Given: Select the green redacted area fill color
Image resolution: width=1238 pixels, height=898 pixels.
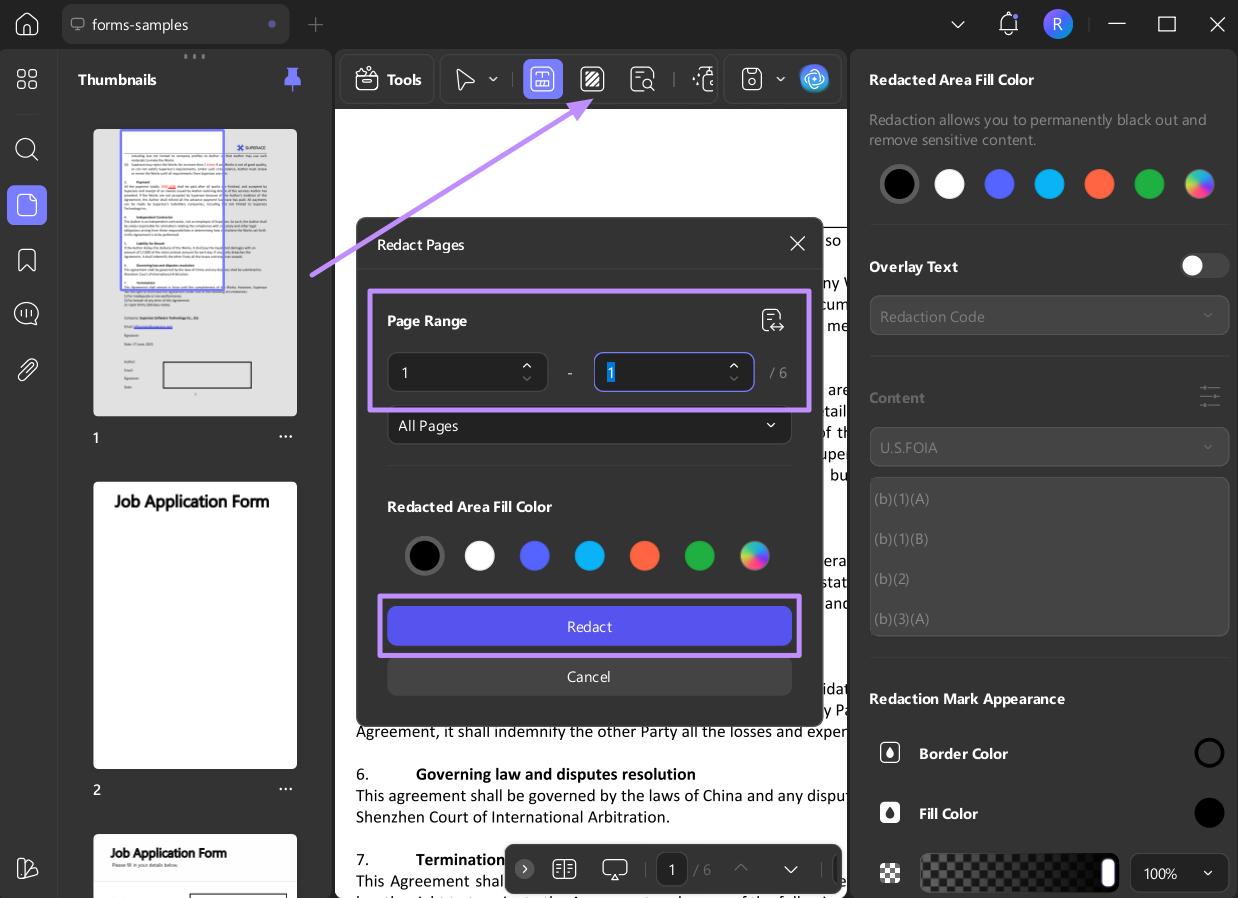Looking at the screenshot, I should click(x=700, y=555).
